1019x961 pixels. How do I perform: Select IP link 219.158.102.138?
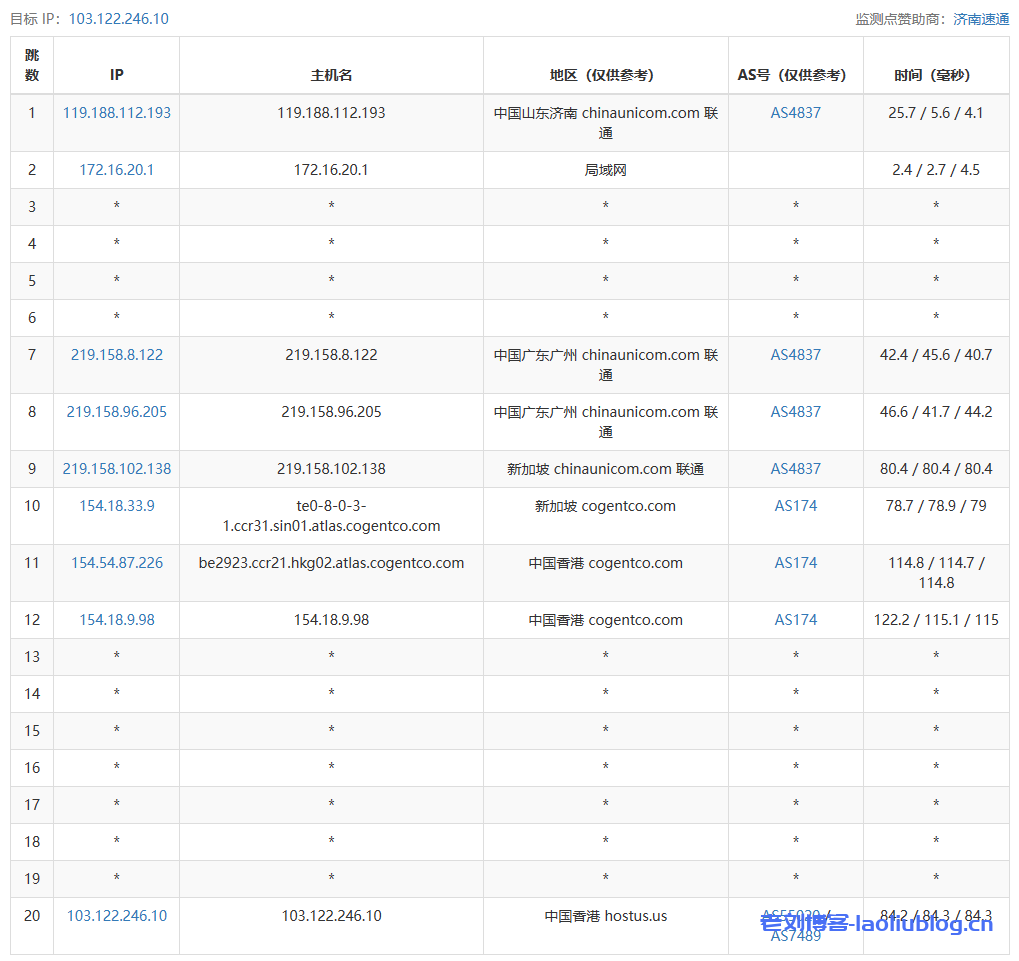[x=117, y=469]
